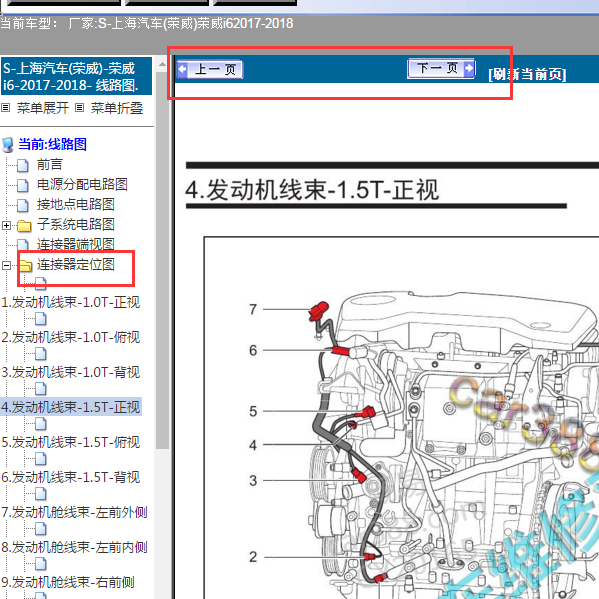Open 8.发动机舱线束-左前内侧
Viewport: 599px width, 599px height.
[74, 547]
